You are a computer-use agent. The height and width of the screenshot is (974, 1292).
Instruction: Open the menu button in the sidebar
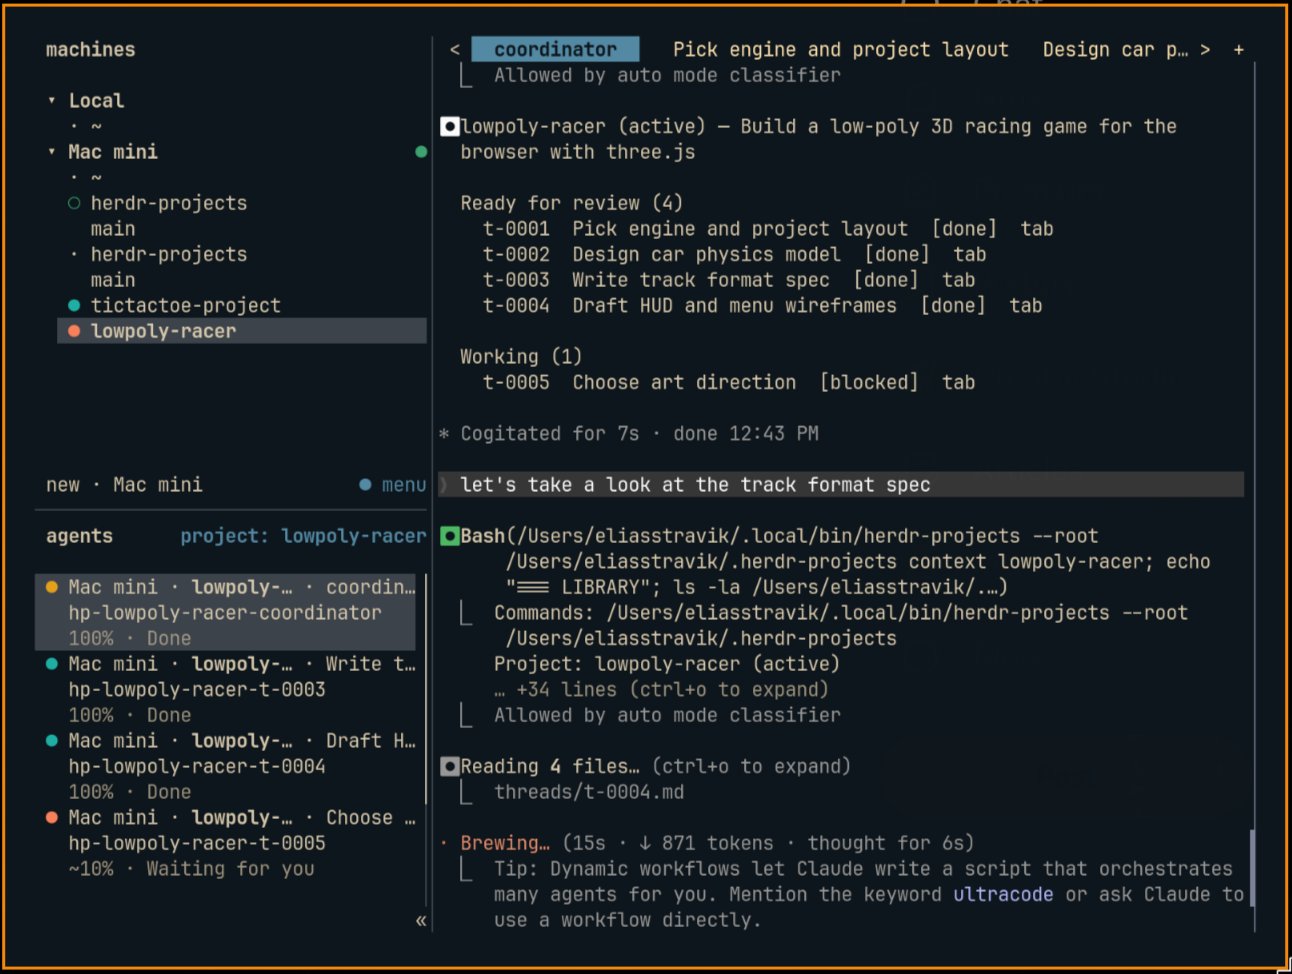tap(403, 485)
